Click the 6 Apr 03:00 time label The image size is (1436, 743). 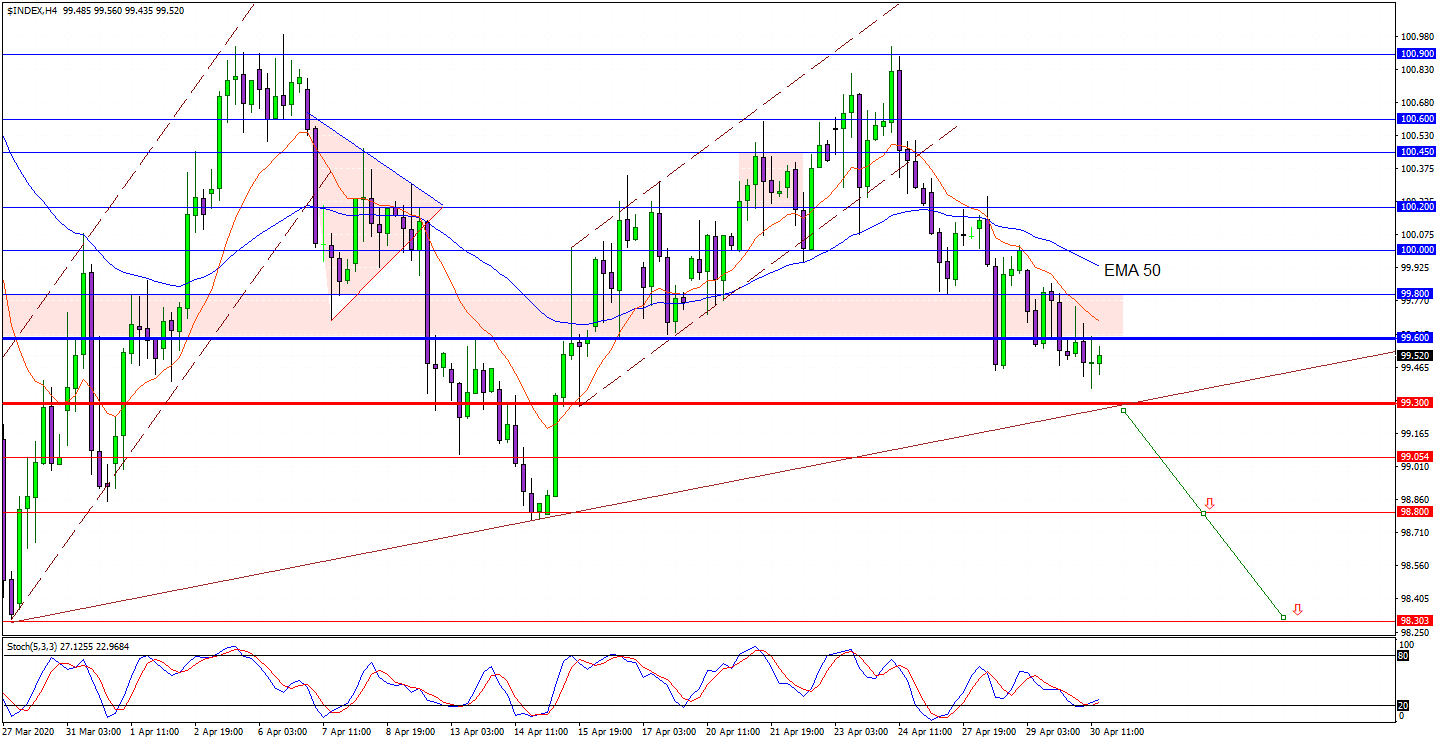pos(283,732)
